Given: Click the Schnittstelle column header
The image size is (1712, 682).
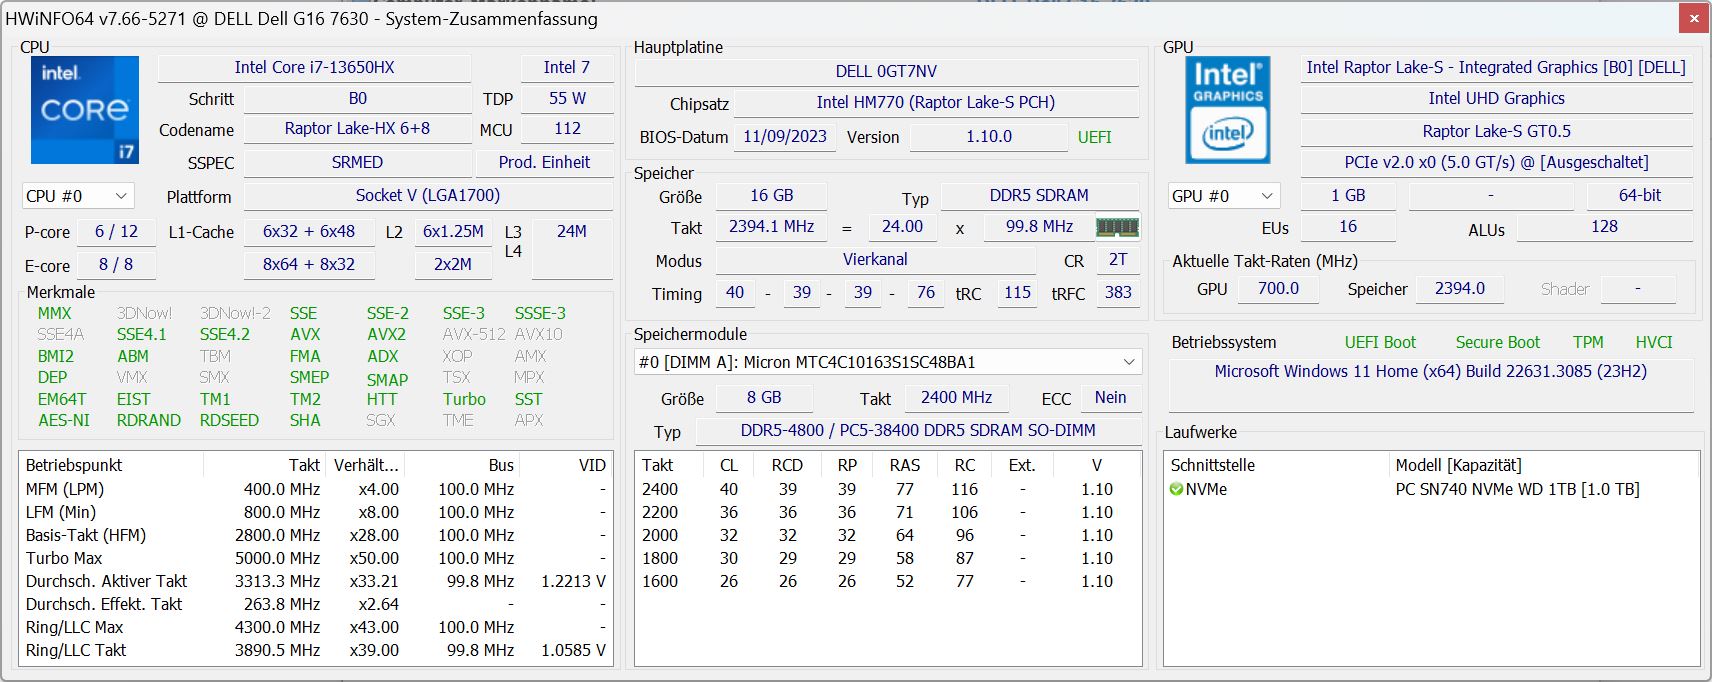Looking at the screenshot, I should [1212, 465].
